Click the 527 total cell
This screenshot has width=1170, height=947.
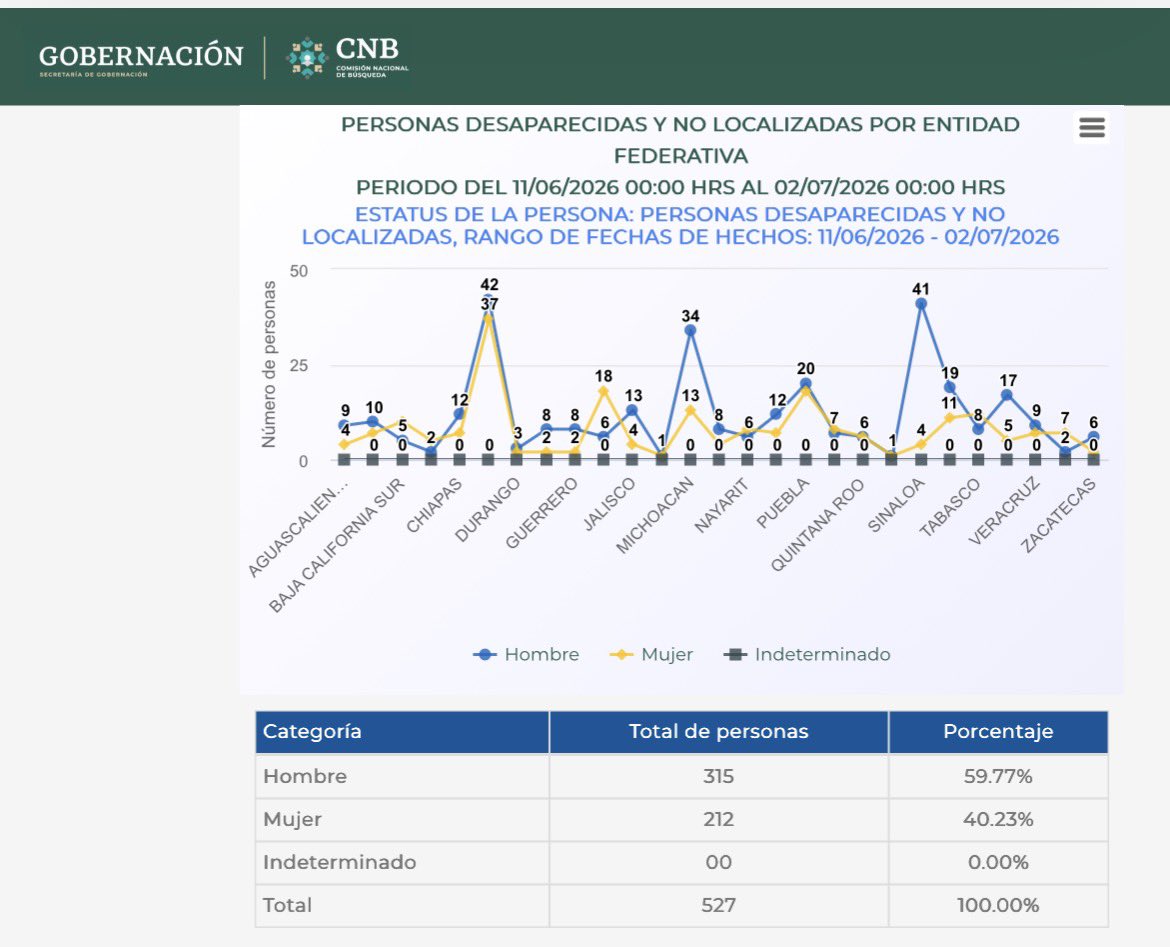(x=719, y=905)
